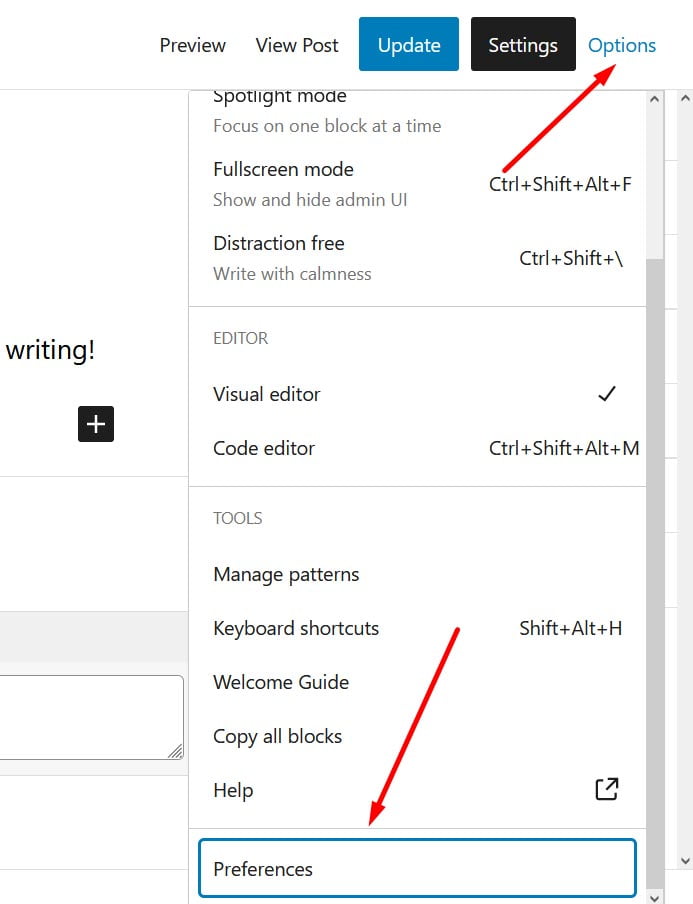The height and width of the screenshot is (904, 693).
Task: Click the textarea resize grip corner
Action: tap(176, 751)
